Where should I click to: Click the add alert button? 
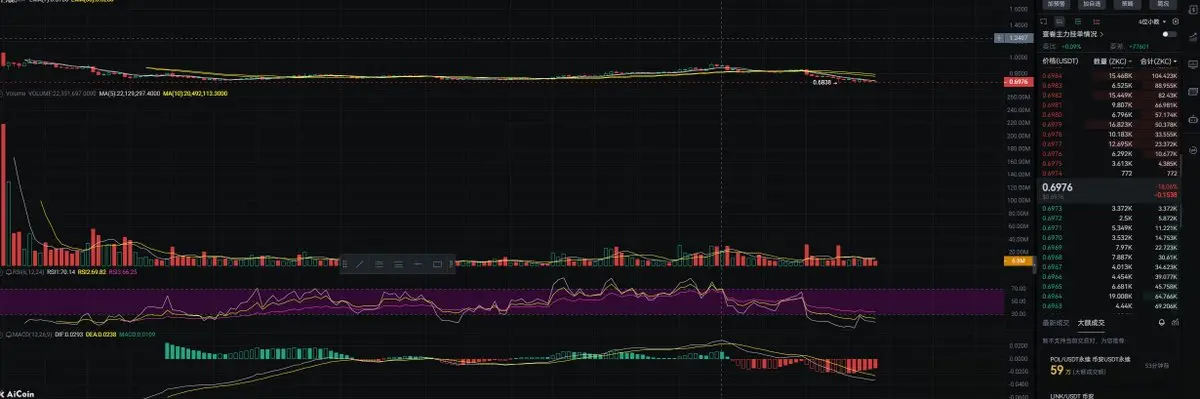(x=1056, y=4)
